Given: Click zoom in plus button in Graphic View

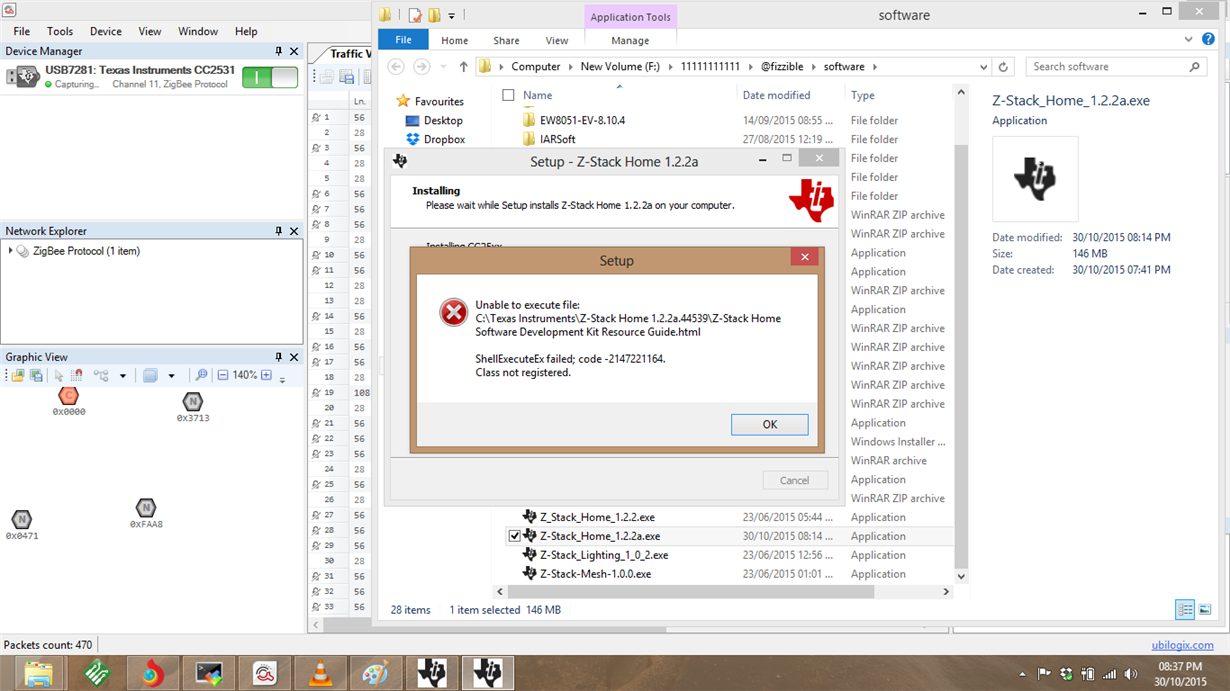Looking at the screenshot, I should 266,376.
